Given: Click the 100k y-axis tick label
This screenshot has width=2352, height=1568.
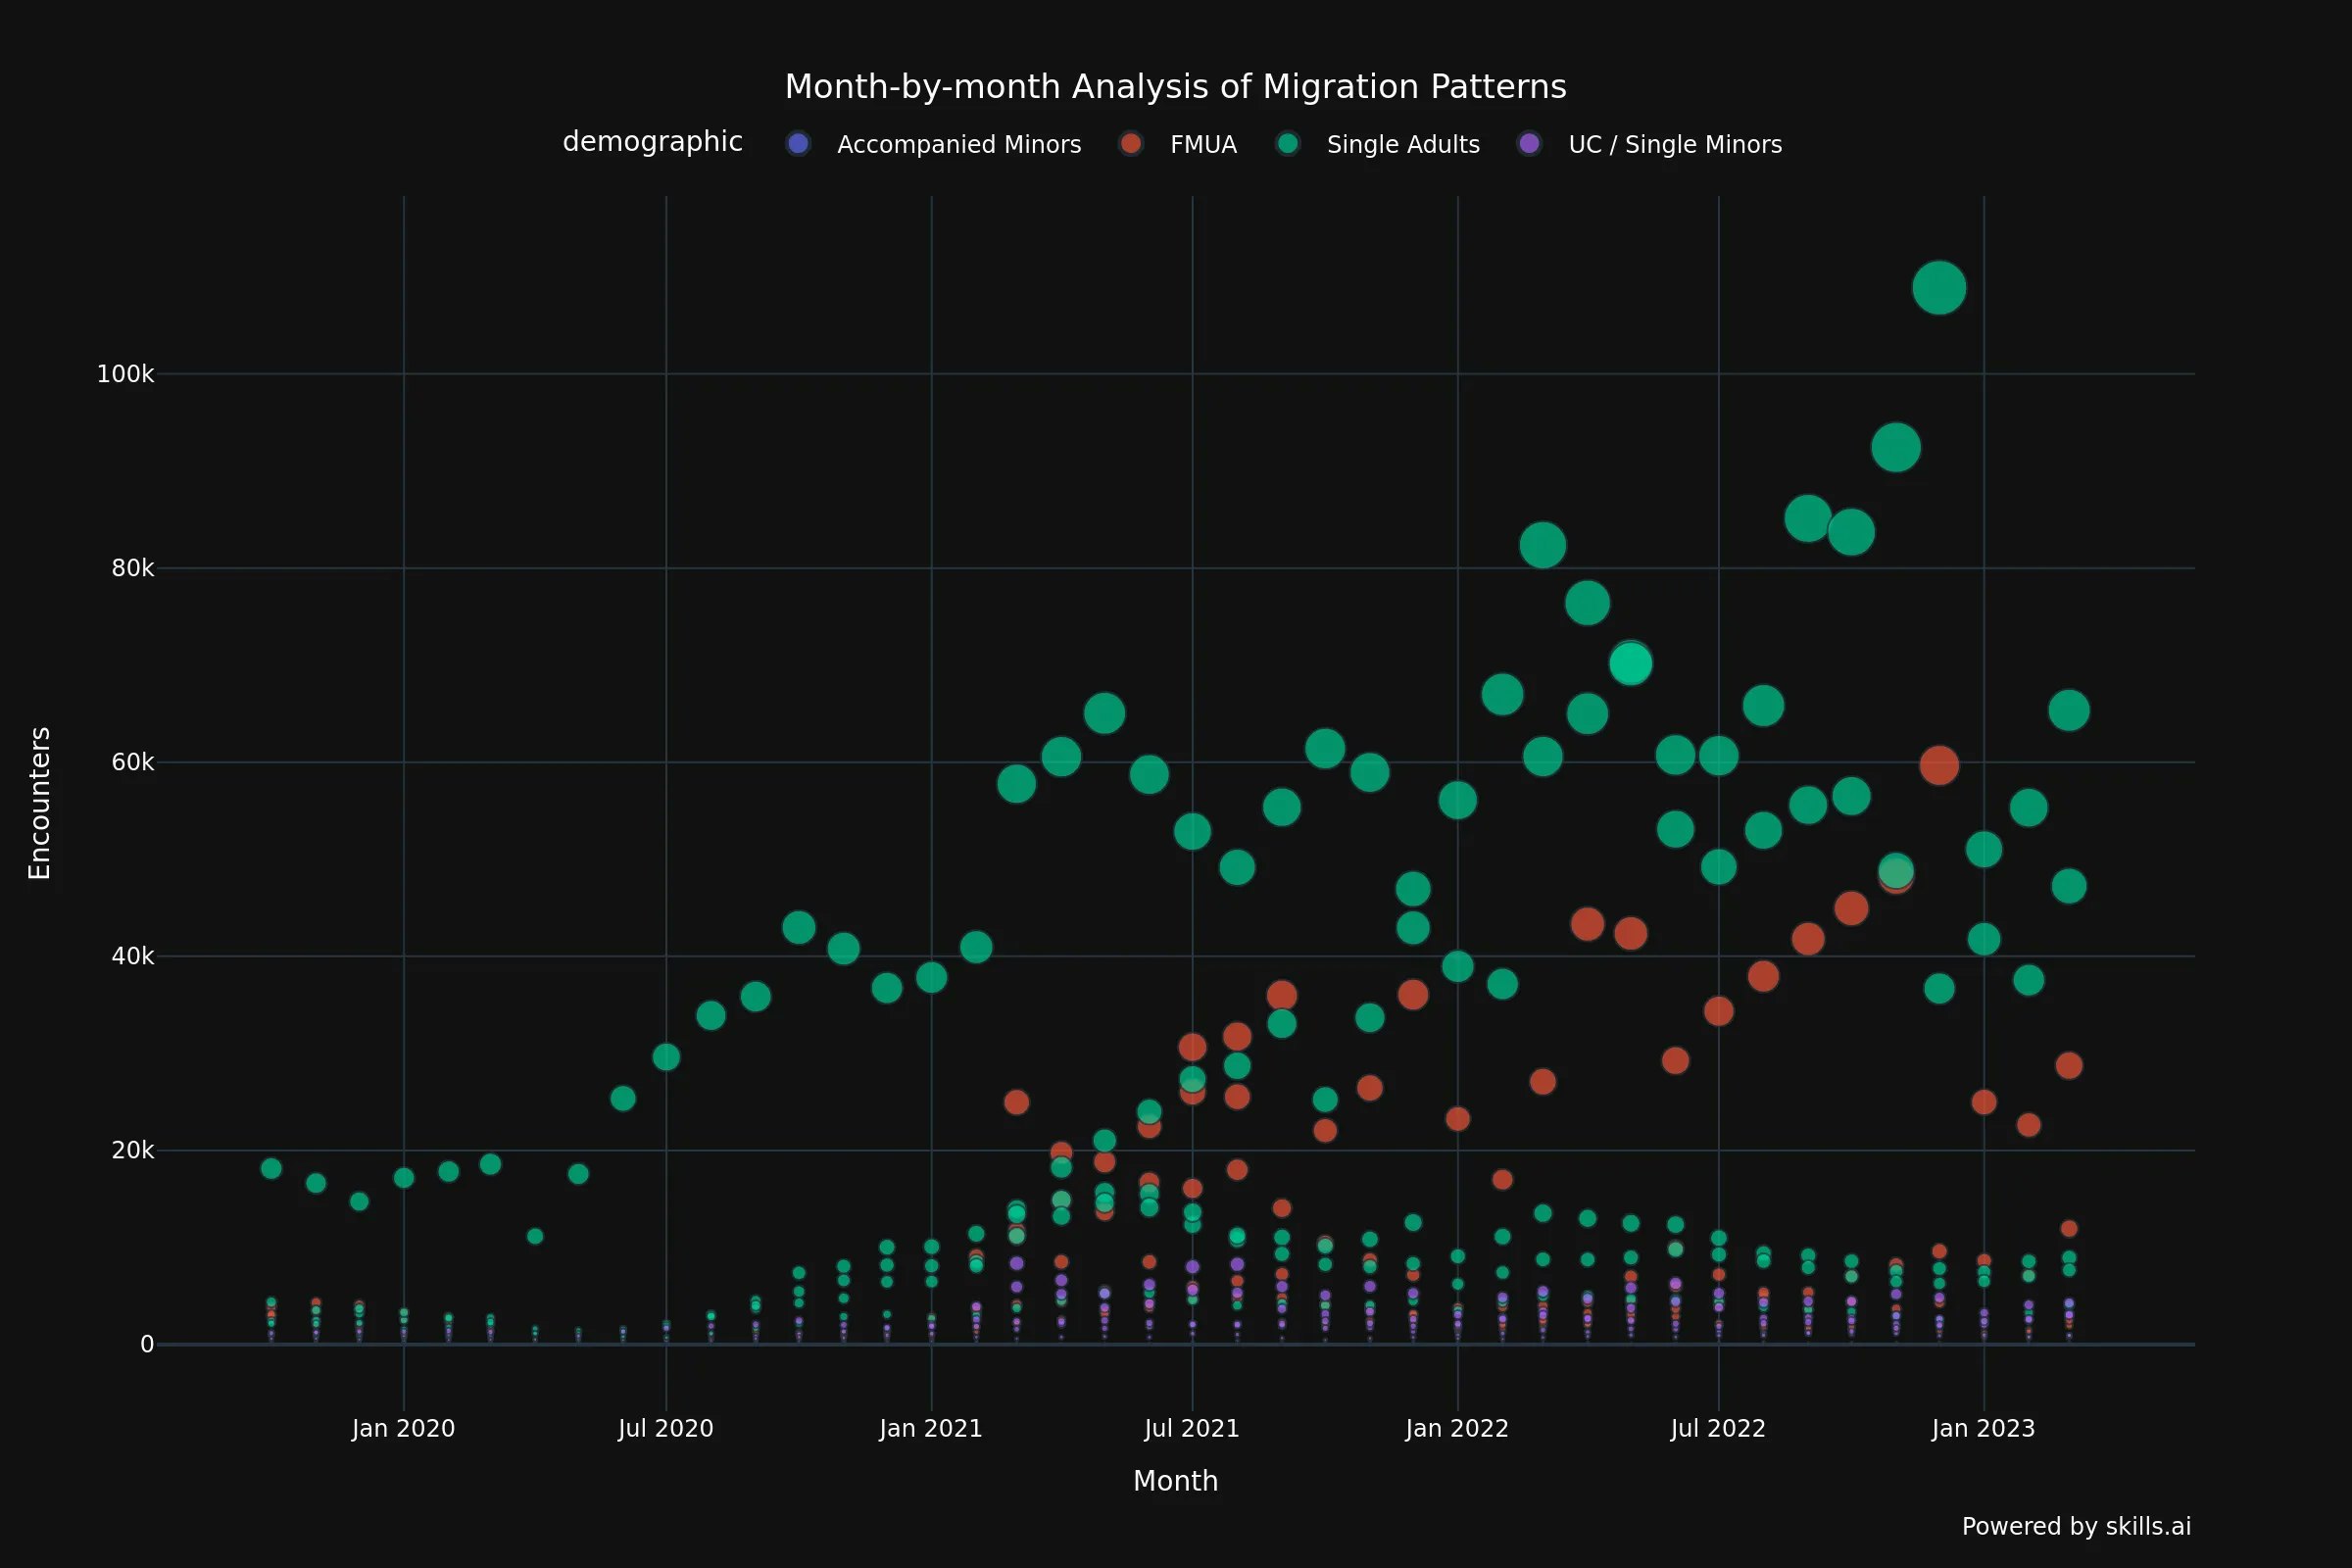Looking at the screenshot, I should pos(125,374).
